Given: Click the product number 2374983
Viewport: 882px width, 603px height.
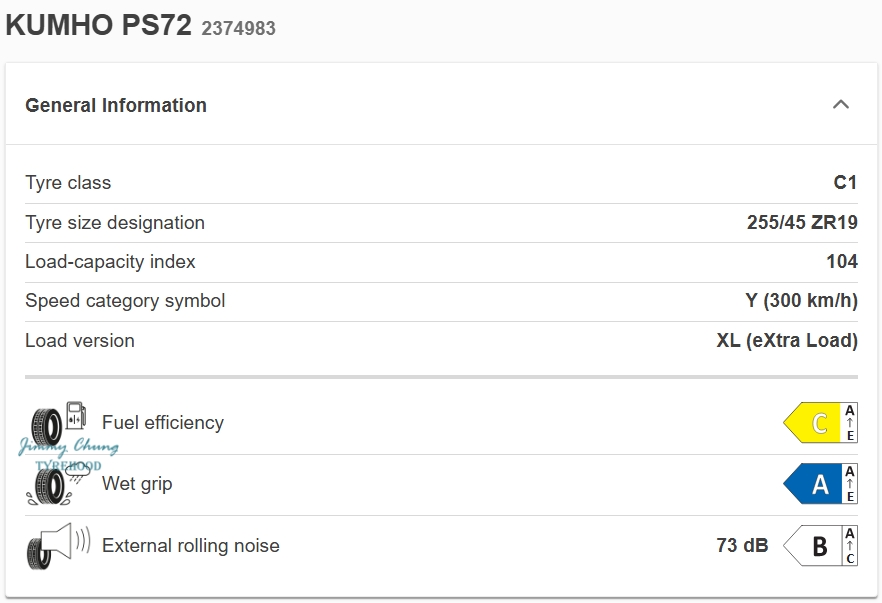Looking at the screenshot, I should (x=238, y=29).
